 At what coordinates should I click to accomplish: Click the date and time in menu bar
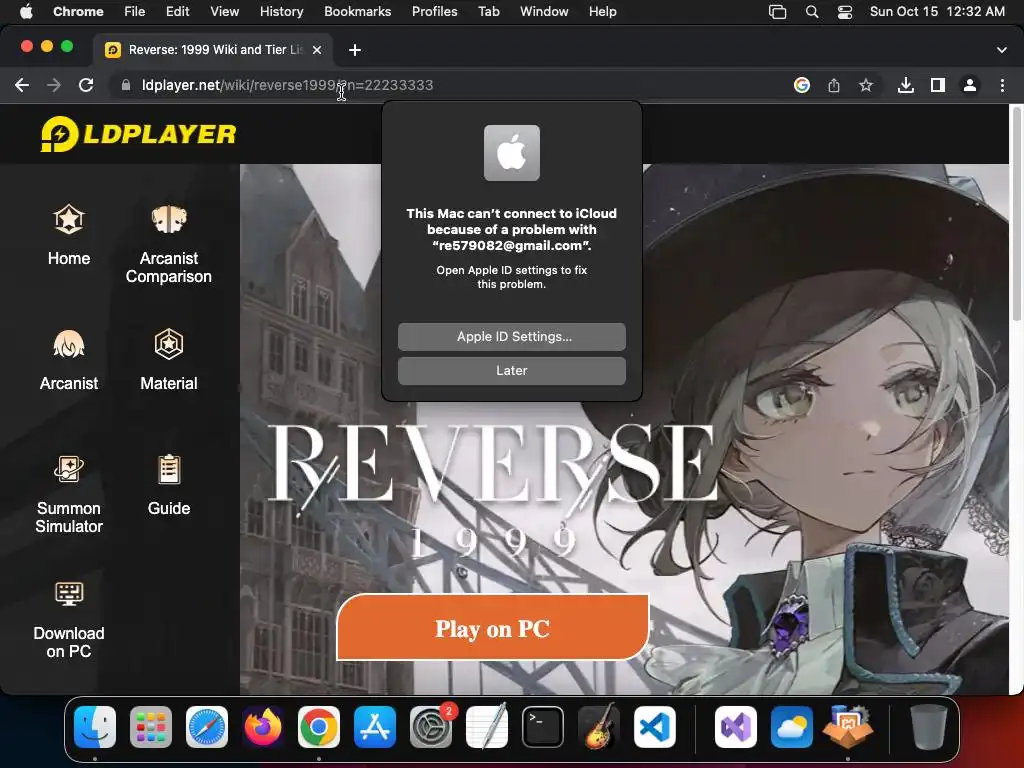(x=937, y=12)
